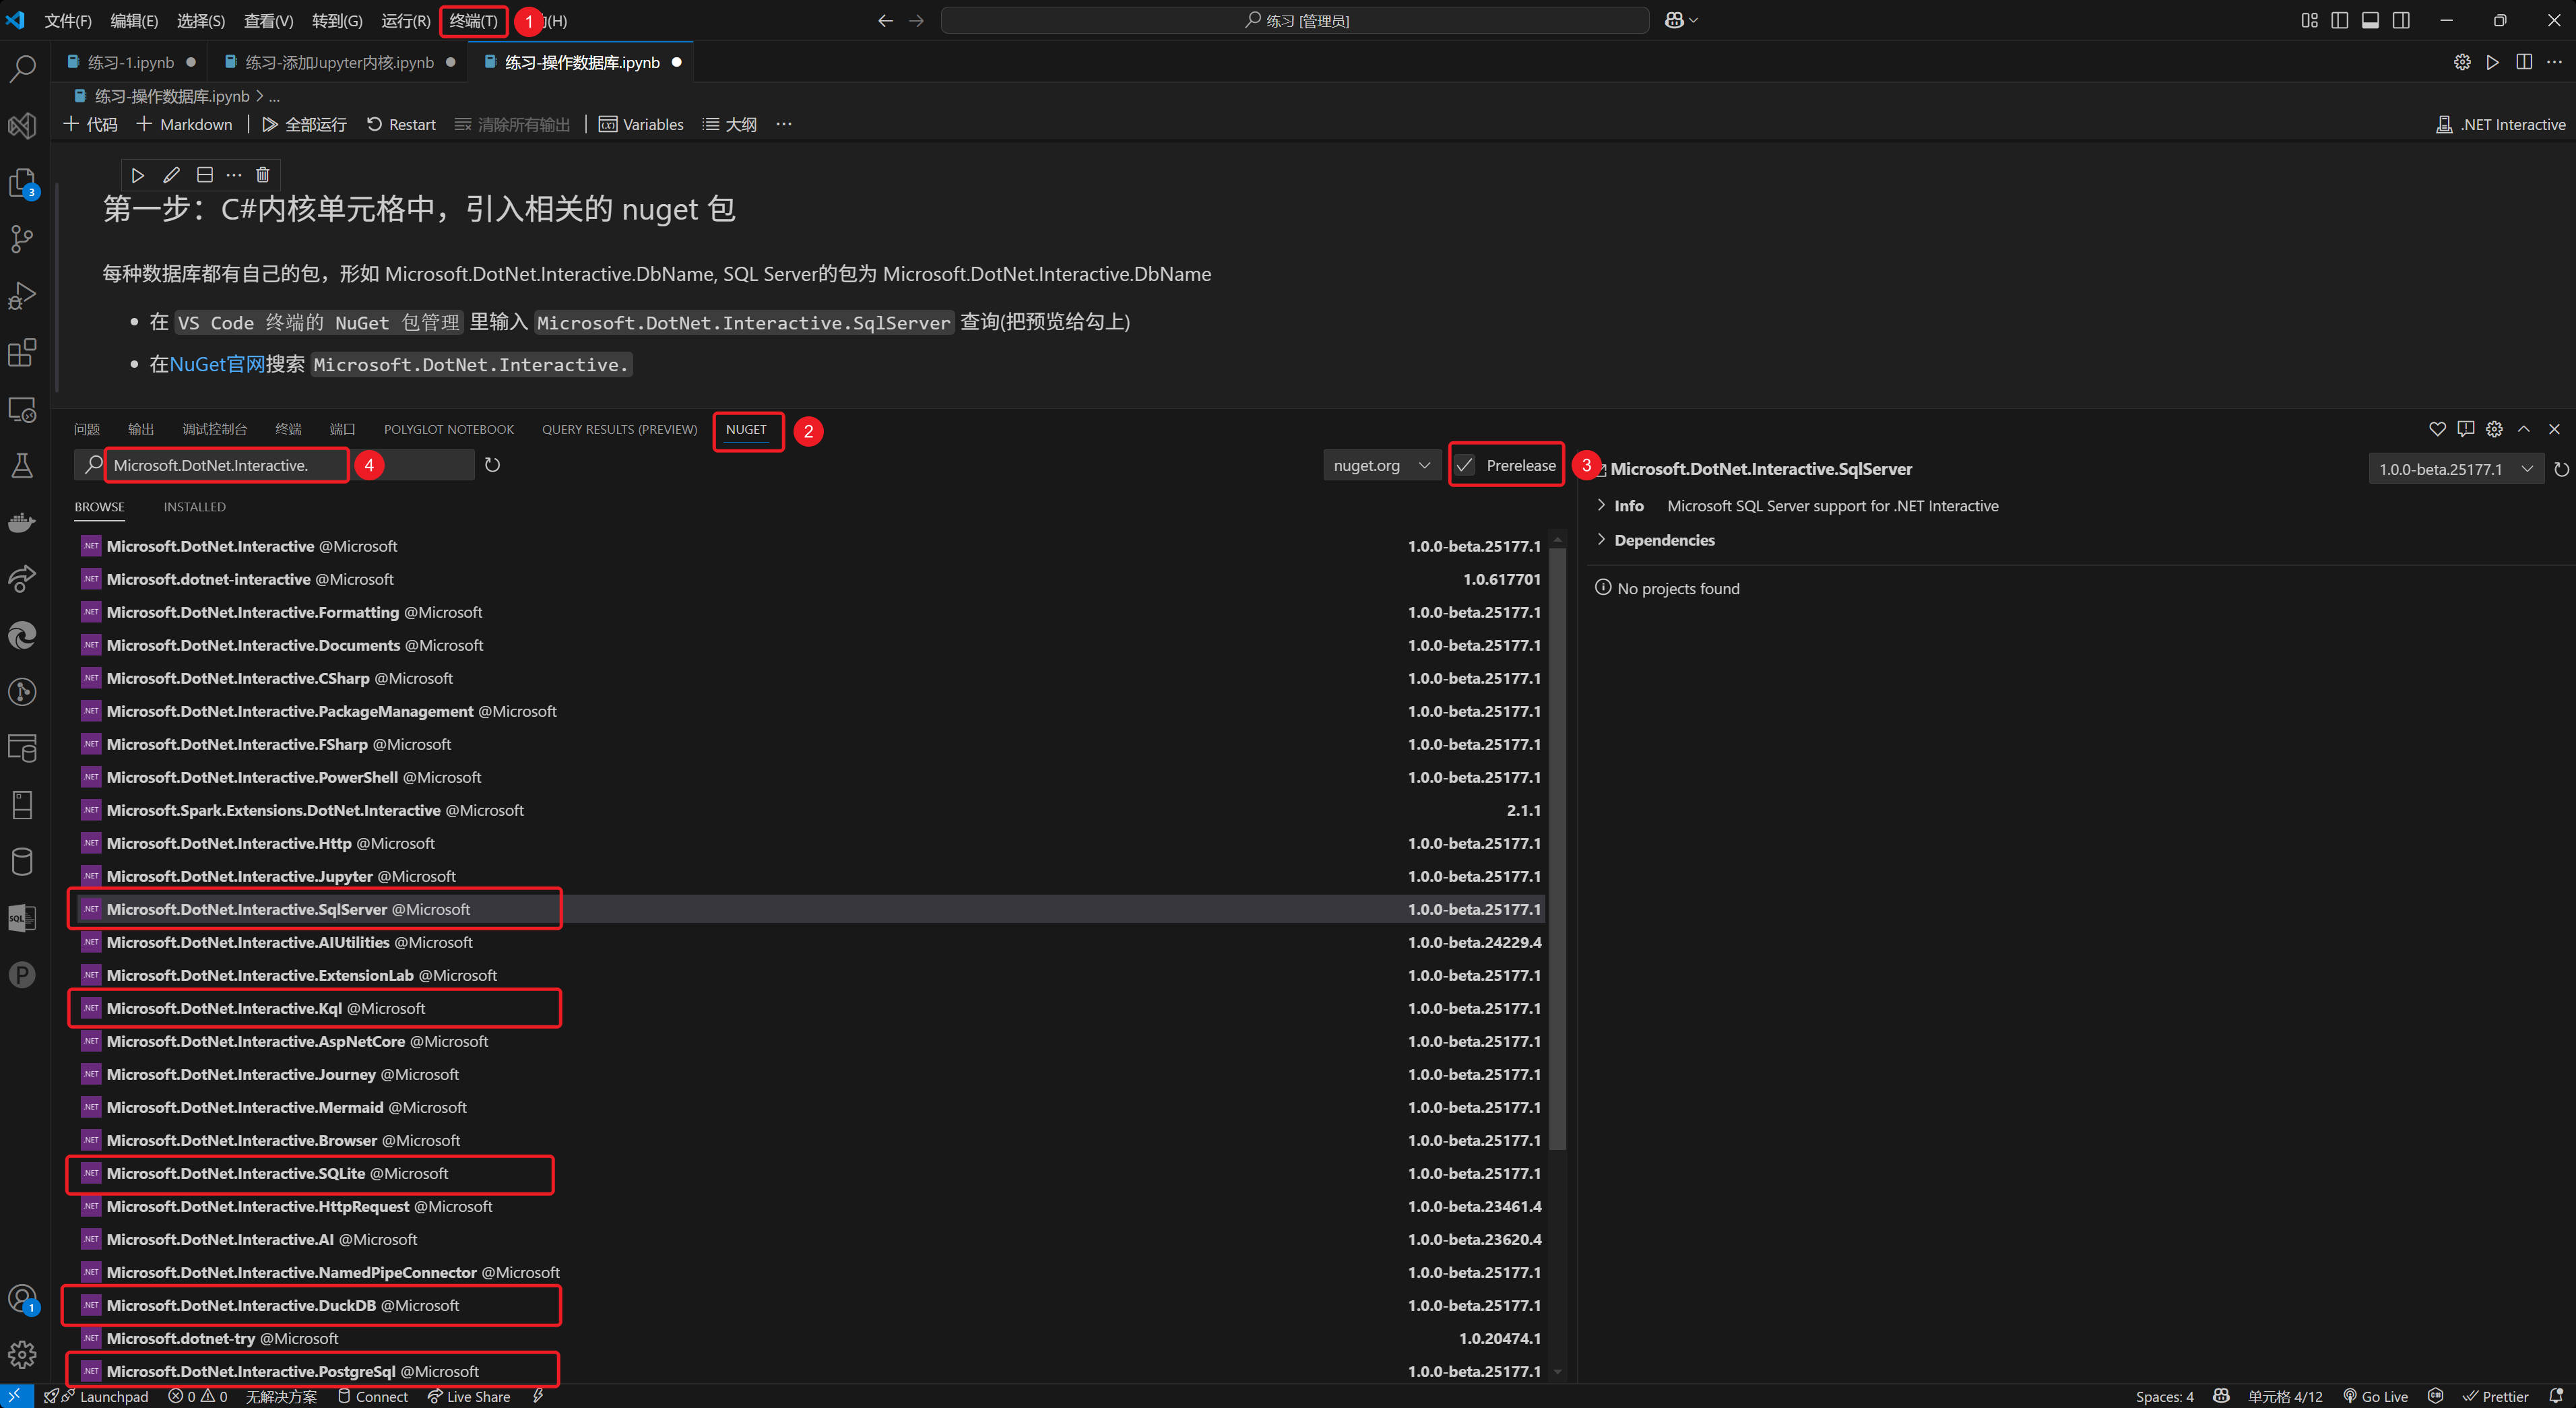2576x1408 pixels.
Task: Refresh the NuGet package search results
Action: pos(492,465)
